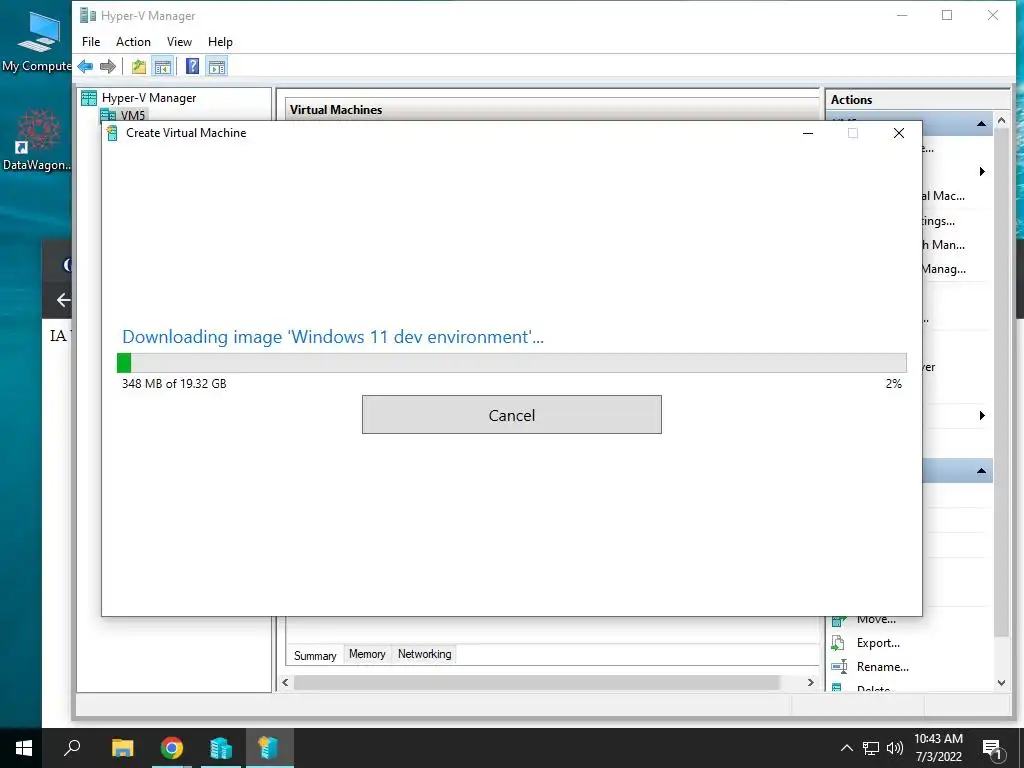Click the Create Virtual Machine title icon
The width and height of the screenshot is (1024, 768).
[x=112, y=133]
